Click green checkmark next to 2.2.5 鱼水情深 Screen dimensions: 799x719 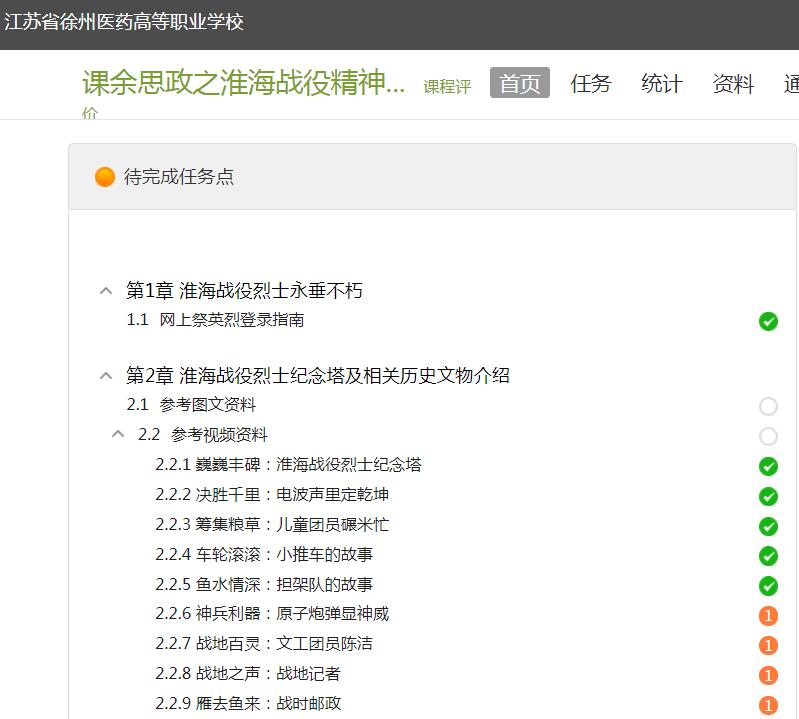click(x=768, y=585)
